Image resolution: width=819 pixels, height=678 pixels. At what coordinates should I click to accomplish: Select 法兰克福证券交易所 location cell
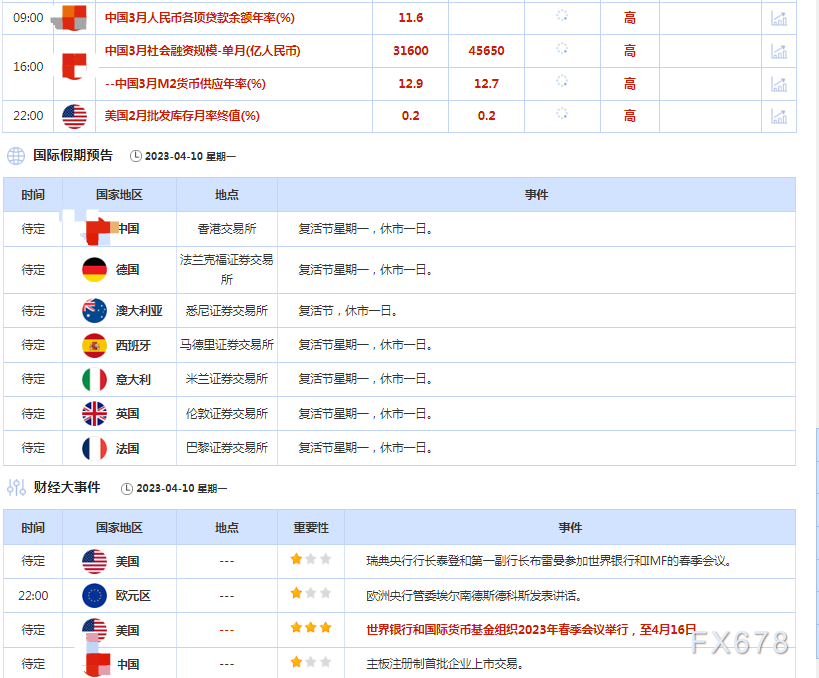coord(226,269)
